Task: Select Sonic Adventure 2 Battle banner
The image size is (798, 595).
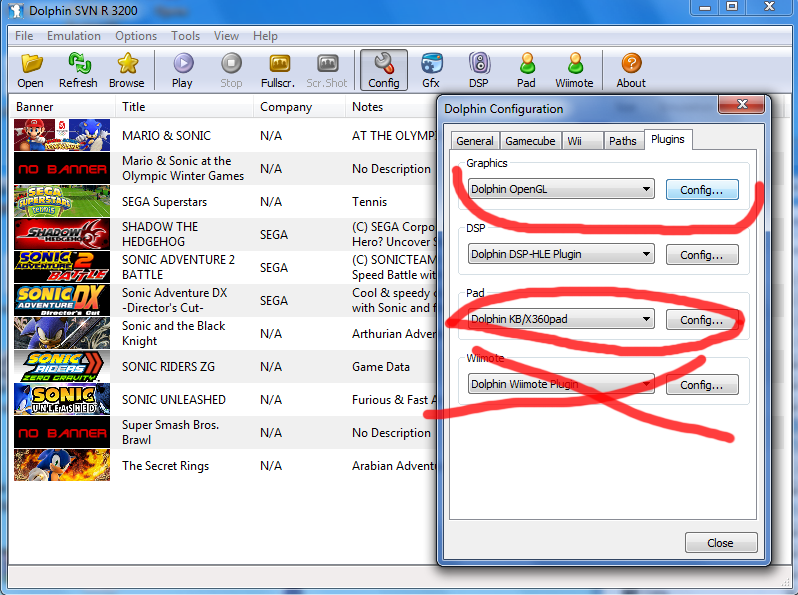Action: (62, 267)
